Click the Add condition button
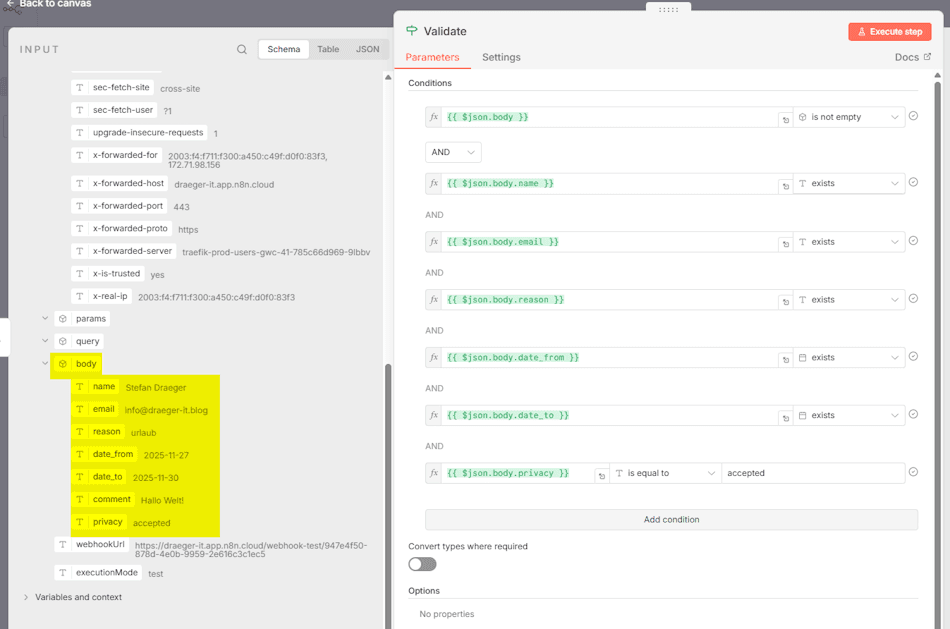This screenshot has height=629, width=950. [x=671, y=520]
